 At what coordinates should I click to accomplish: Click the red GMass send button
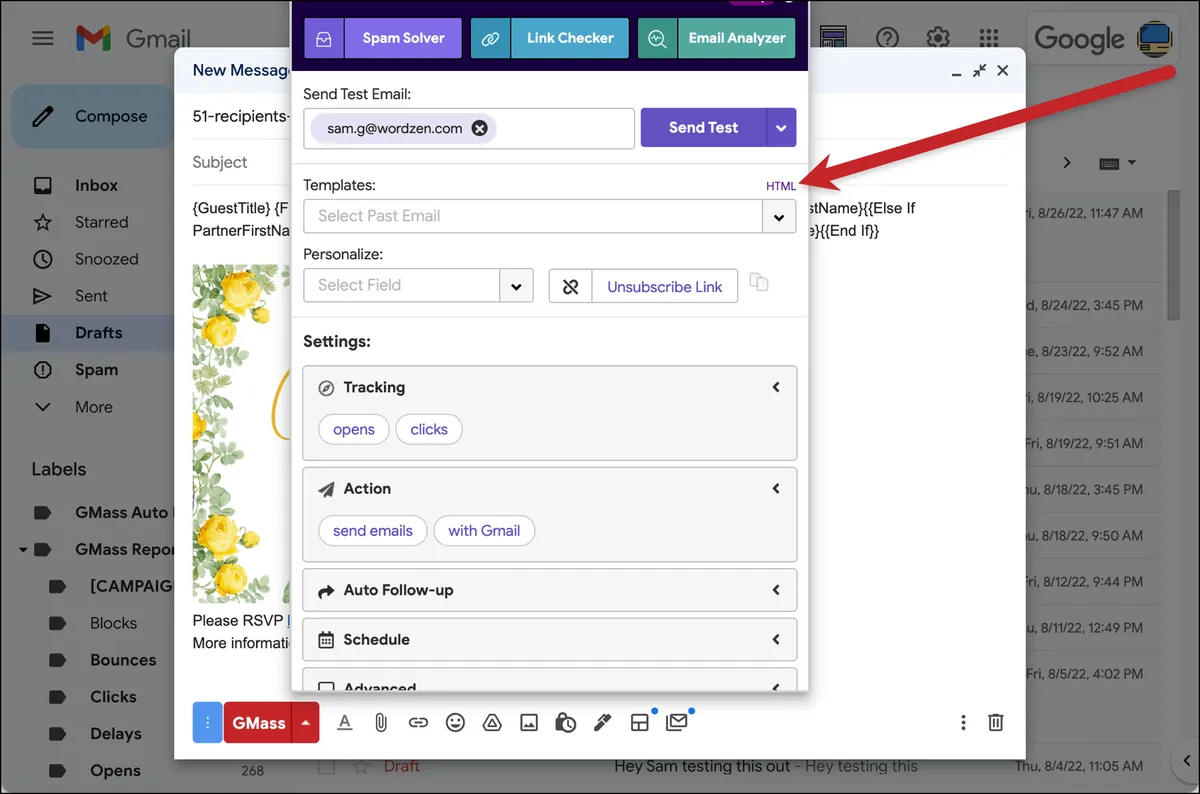click(x=258, y=722)
